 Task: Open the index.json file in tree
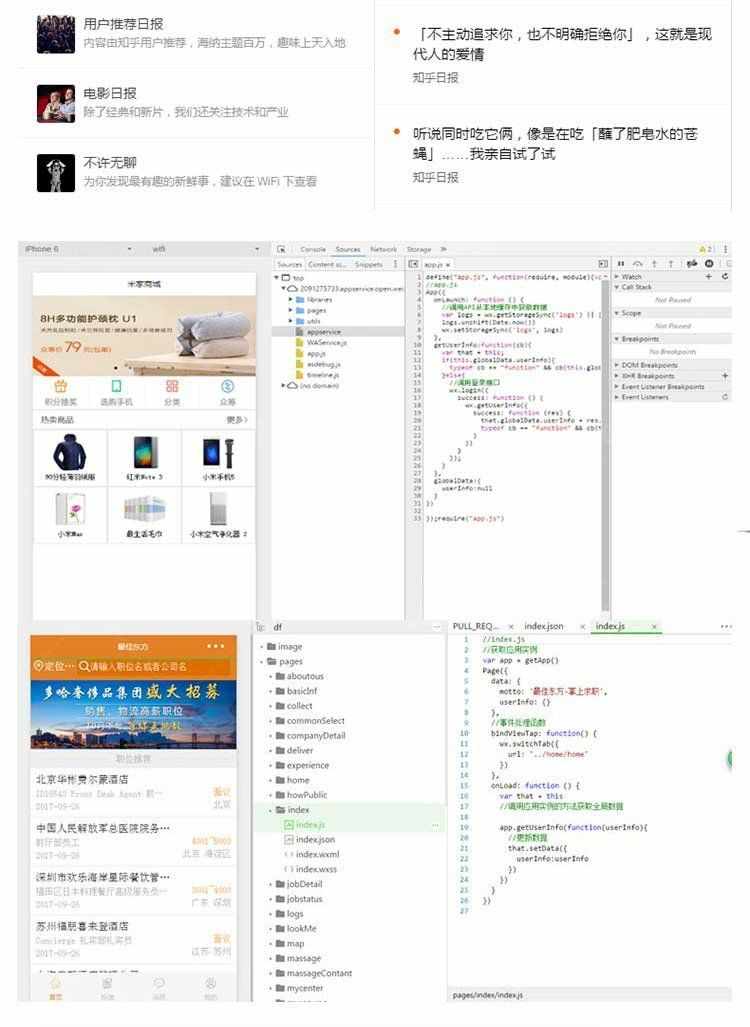coord(310,839)
